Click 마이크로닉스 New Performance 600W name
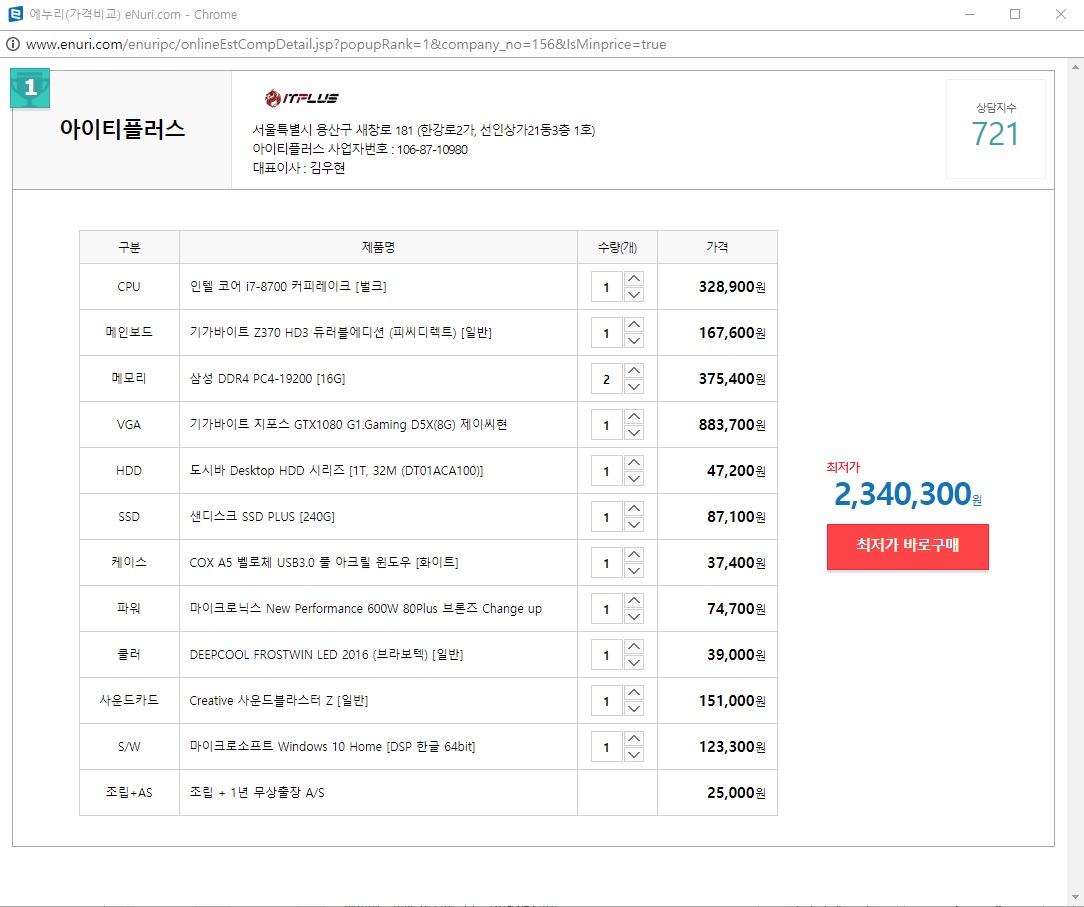The height and width of the screenshot is (907, 1084). 366,608
